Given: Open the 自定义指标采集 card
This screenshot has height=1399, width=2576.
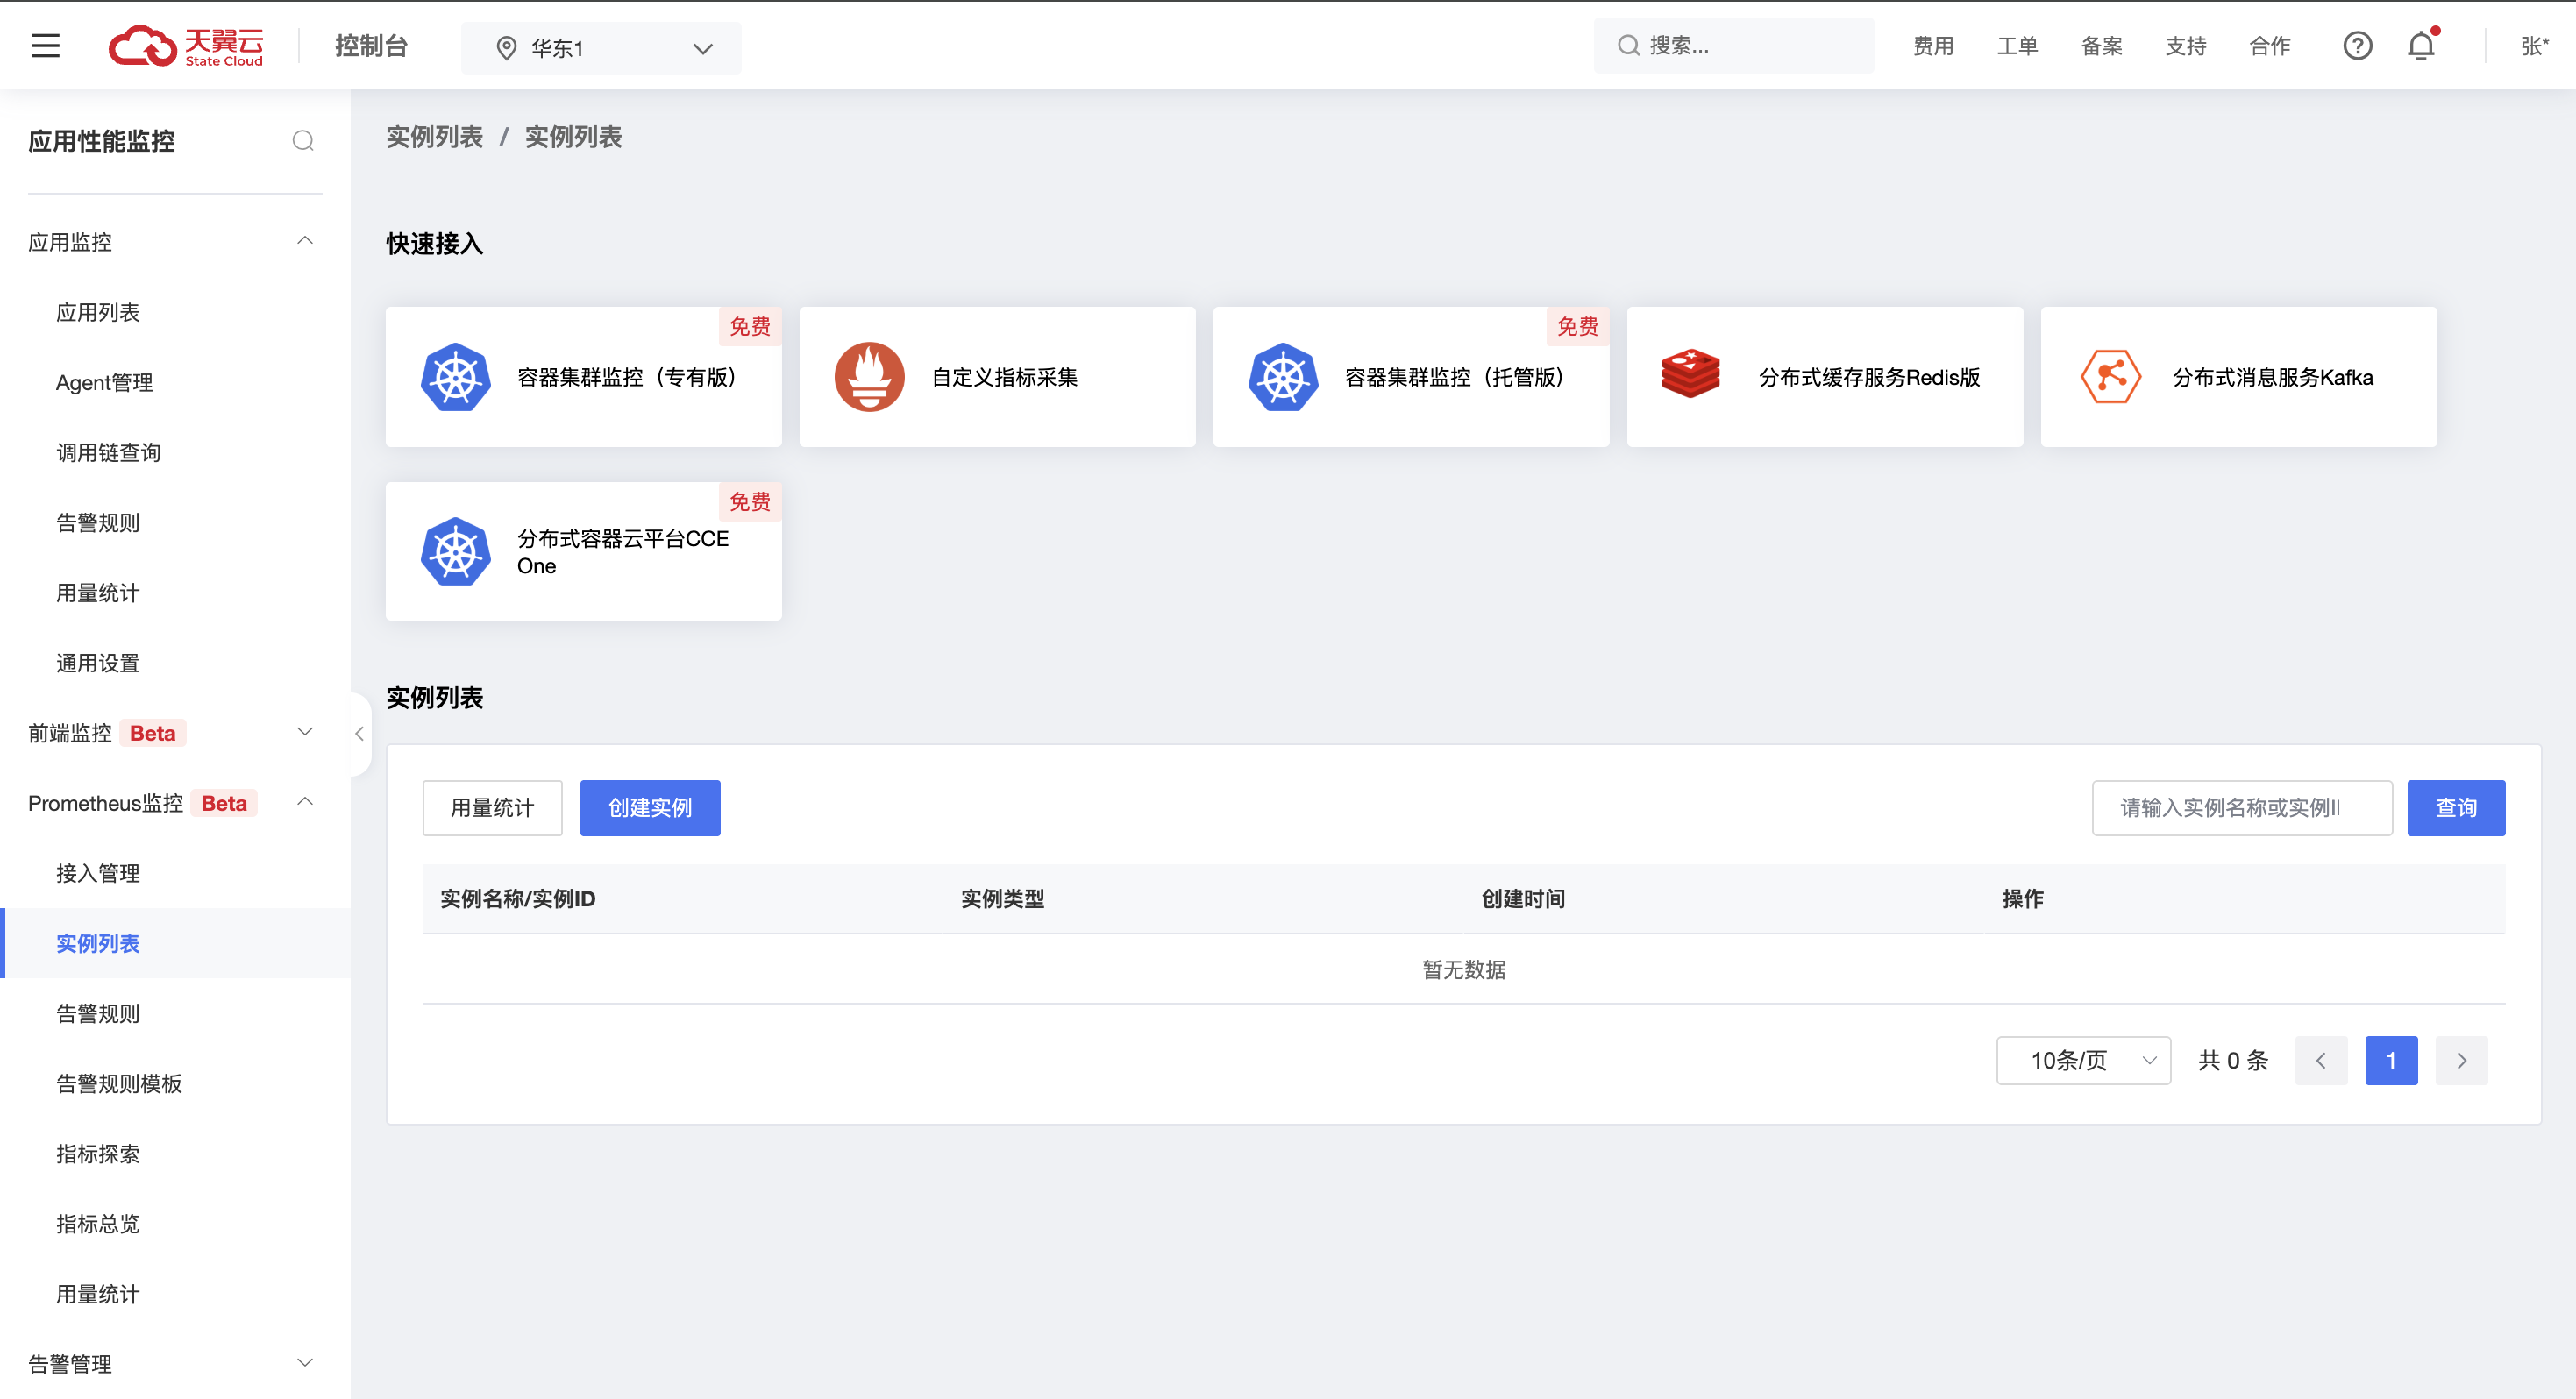Looking at the screenshot, I should [x=997, y=377].
